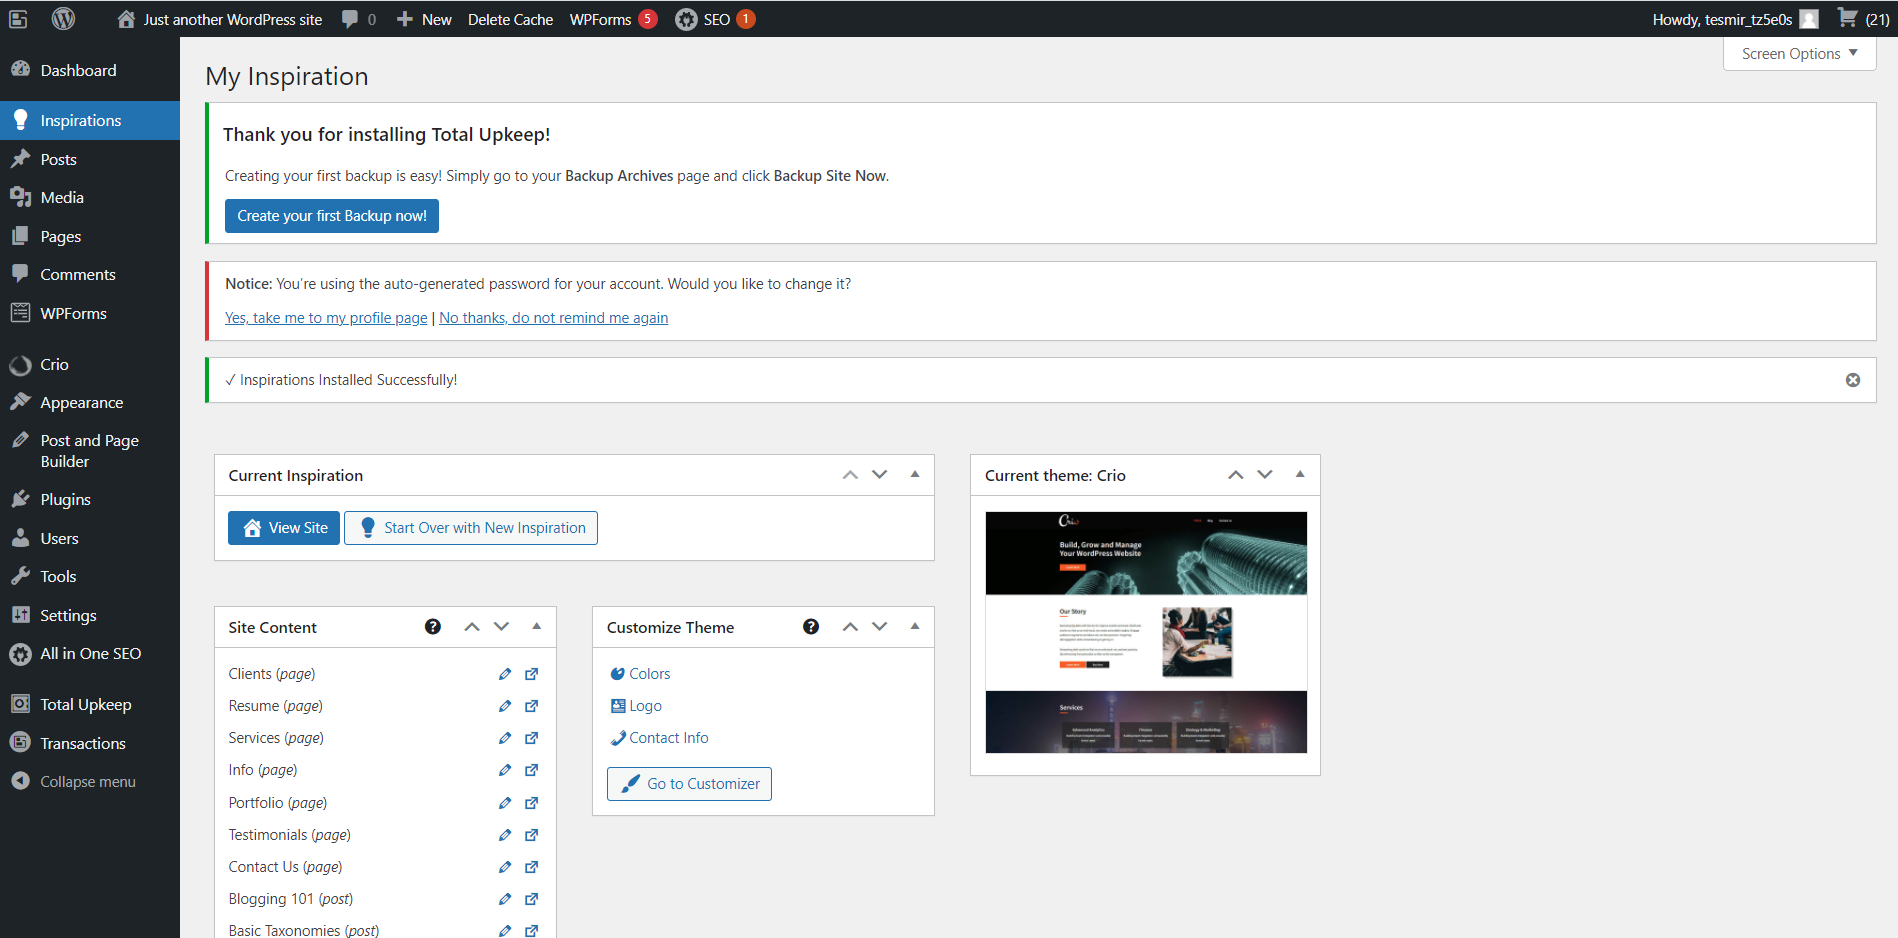This screenshot has width=1898, height=938.
Task: Click the edit pencil for Contact Us page
Action: 505,867
